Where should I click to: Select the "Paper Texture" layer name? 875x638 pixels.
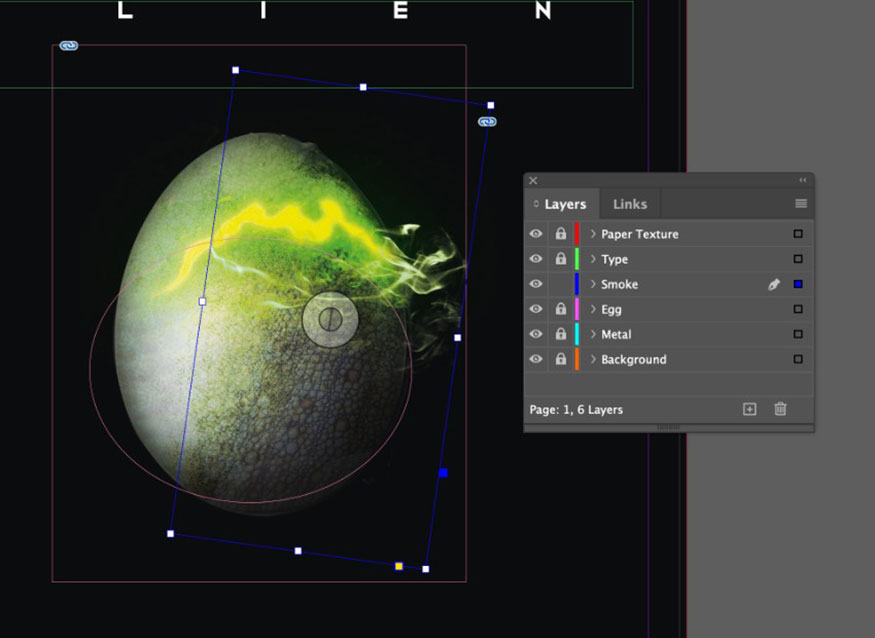[640, 234]
